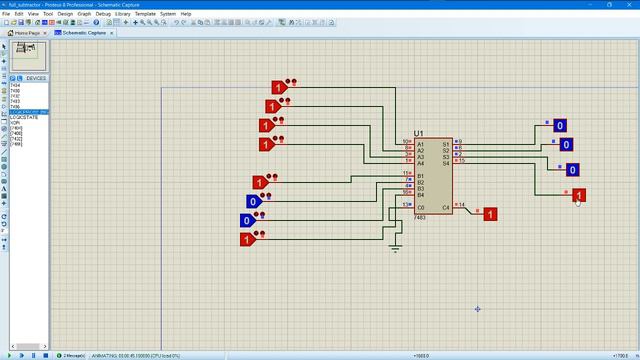Close the Home Page tab
Image resolution: width=640 pixels, height=360 pixels.
coord(45,33)
